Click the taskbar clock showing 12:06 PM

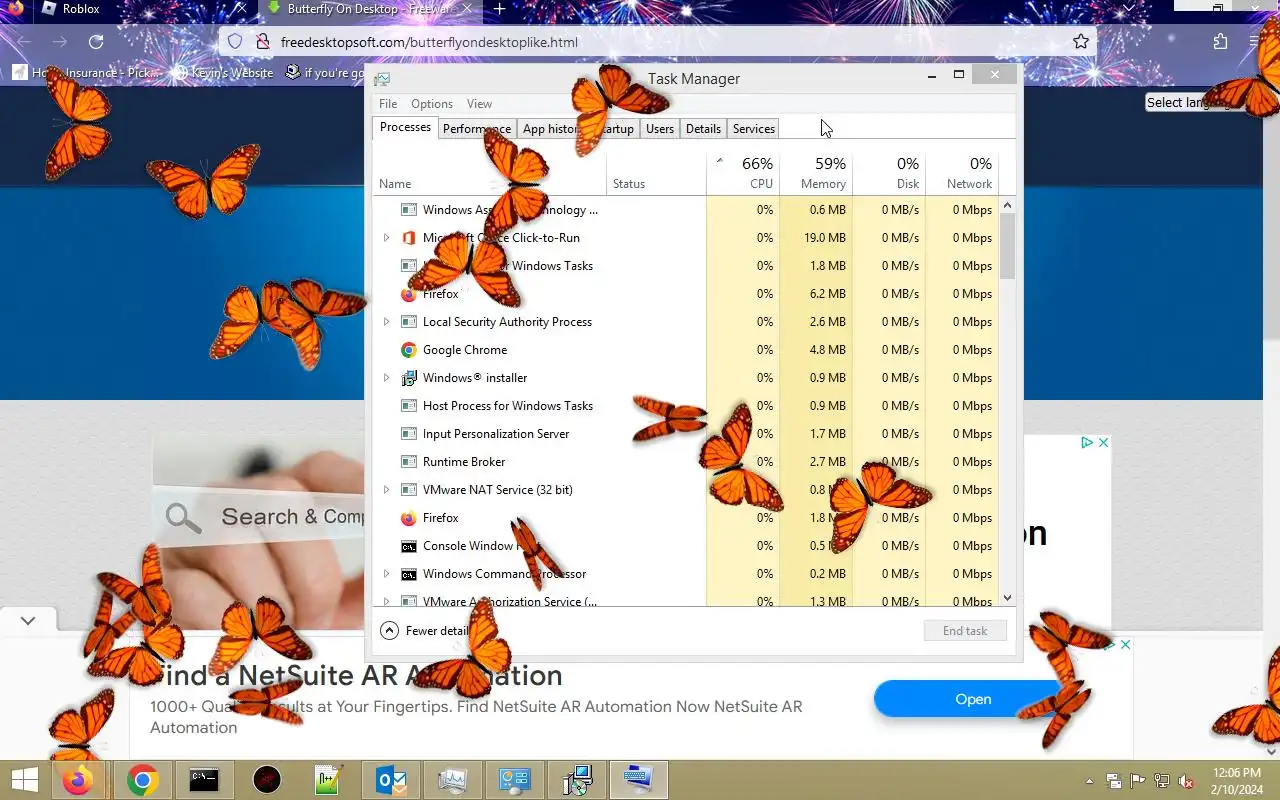1235,781
